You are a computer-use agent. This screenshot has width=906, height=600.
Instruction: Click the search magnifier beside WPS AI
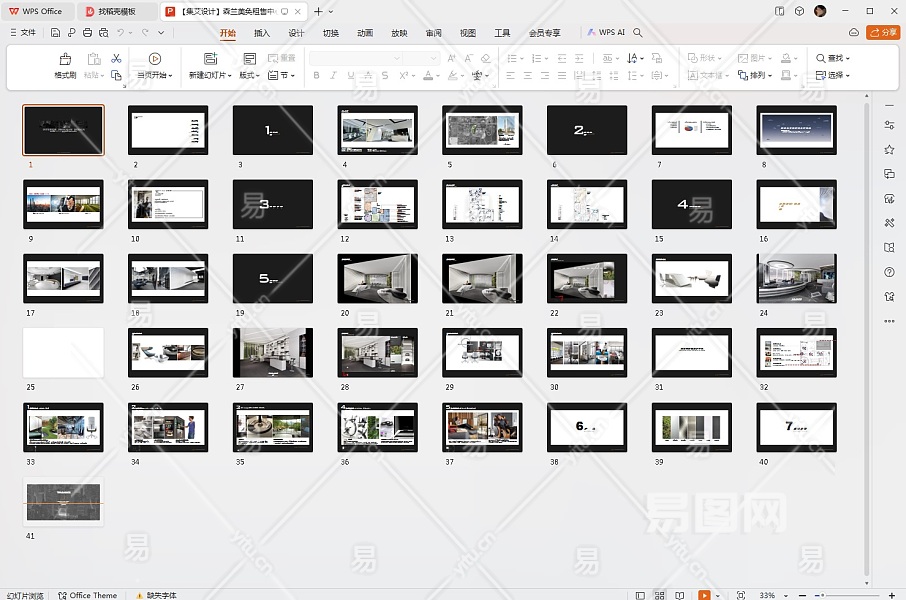pyautogui.click(x=638, y=33)
